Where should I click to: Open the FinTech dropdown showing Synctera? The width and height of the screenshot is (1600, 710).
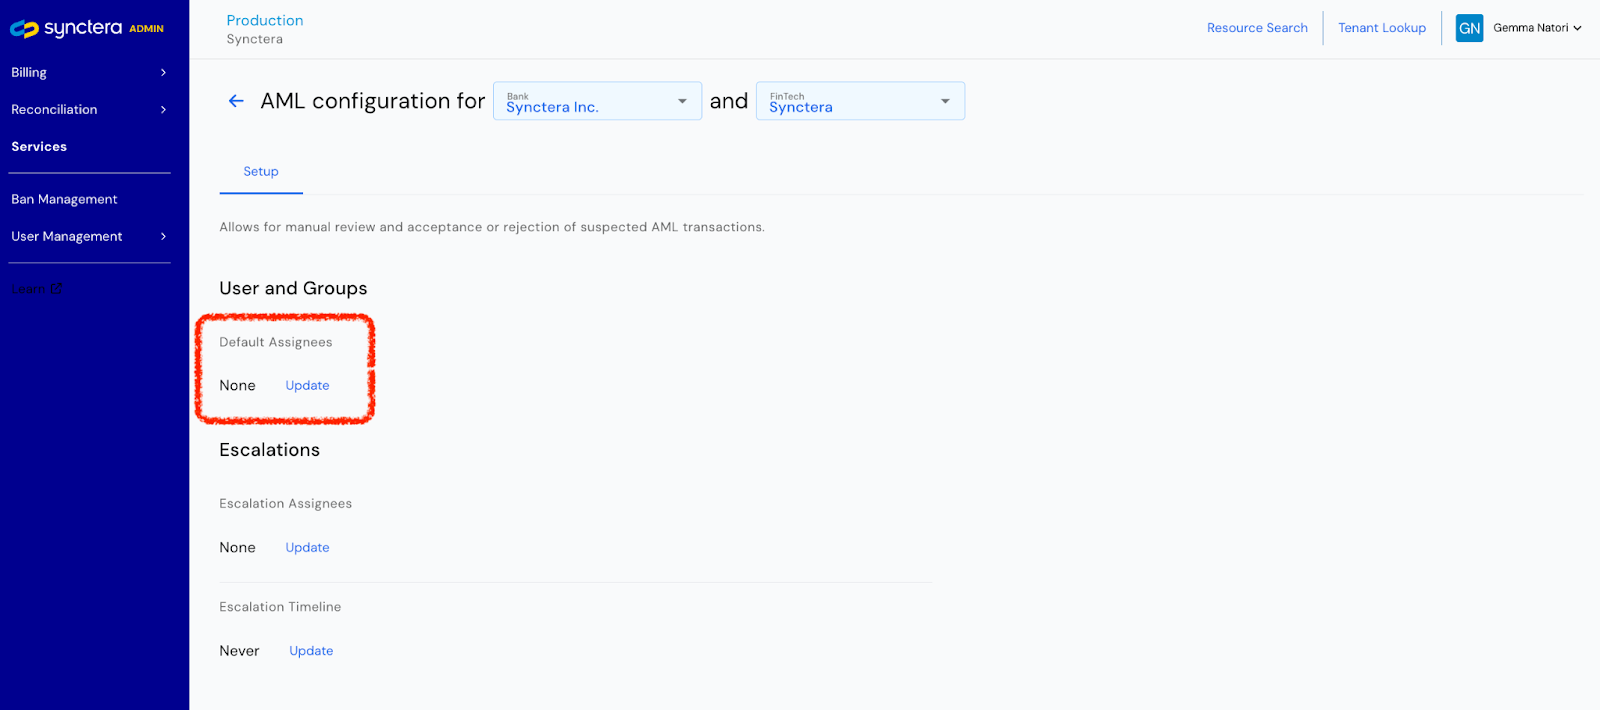point(860,101)
